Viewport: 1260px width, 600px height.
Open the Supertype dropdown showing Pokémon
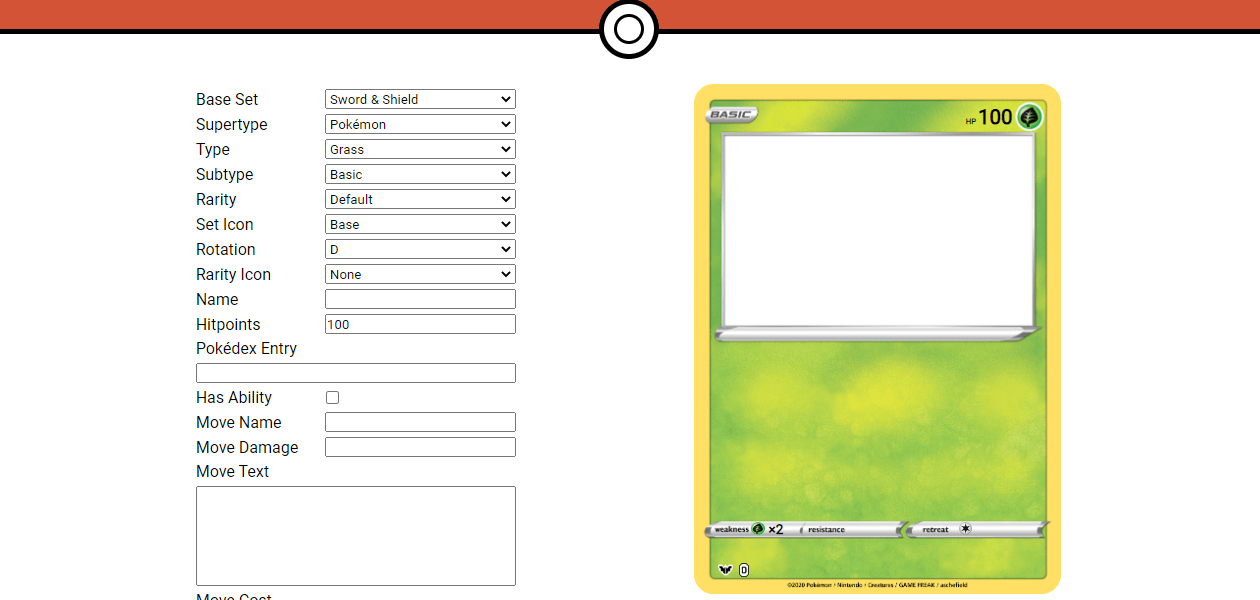click(x=420, y=124)
